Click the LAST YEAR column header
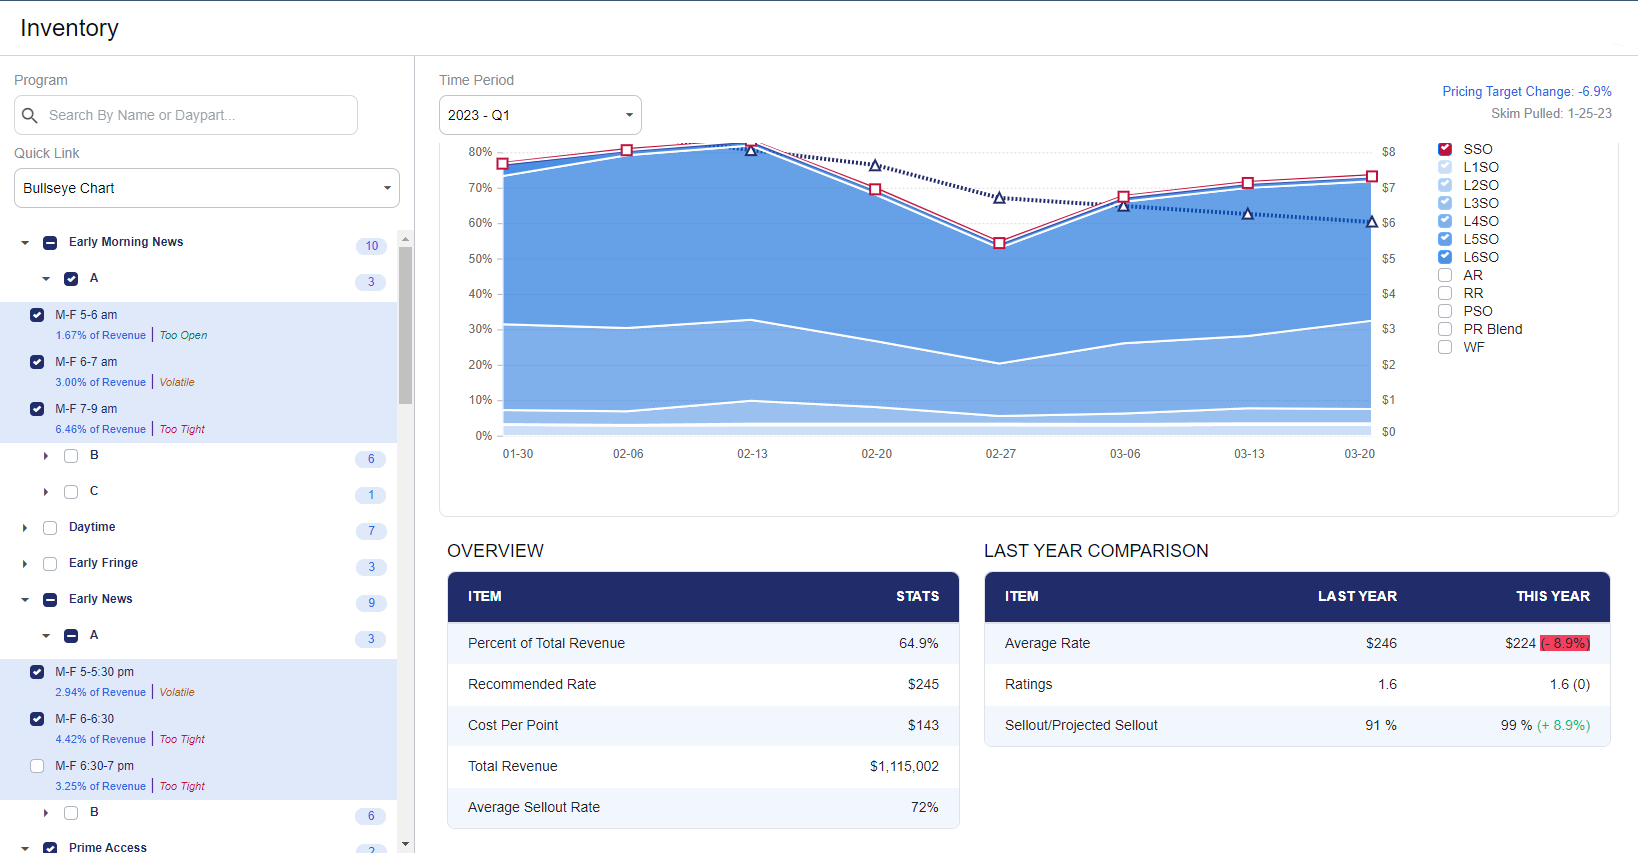The width and height of the screenshot is (1638, 859). tap(1357, 596)
